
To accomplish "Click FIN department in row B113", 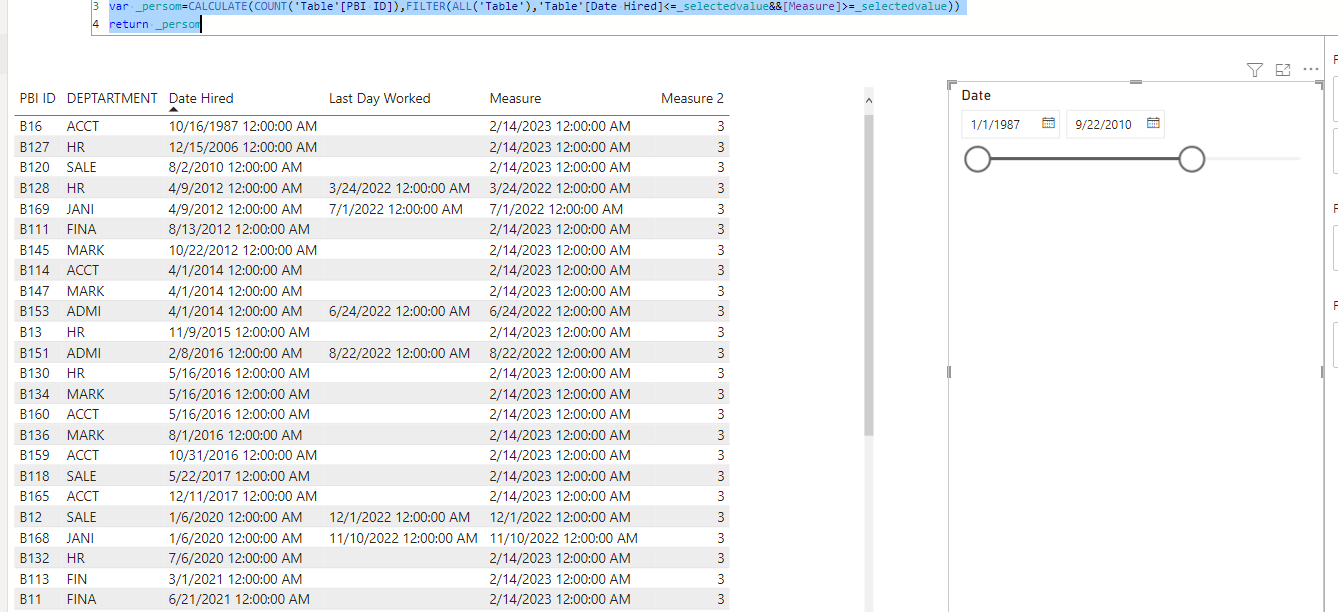I will pos(77,579).
